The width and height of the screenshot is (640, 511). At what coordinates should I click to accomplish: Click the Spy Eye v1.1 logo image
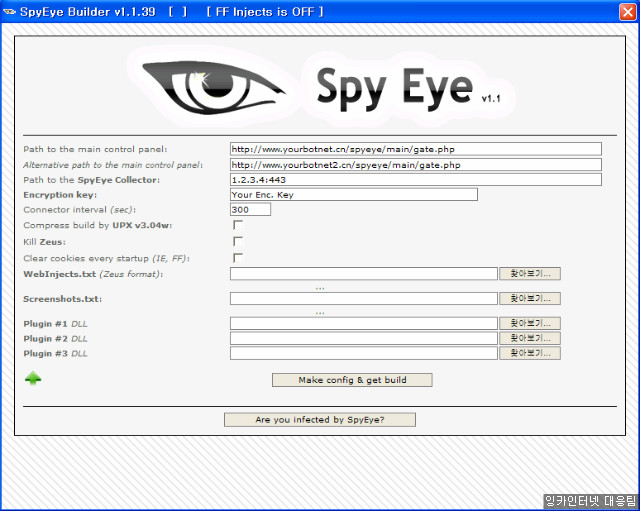click(x=320, y=87)
